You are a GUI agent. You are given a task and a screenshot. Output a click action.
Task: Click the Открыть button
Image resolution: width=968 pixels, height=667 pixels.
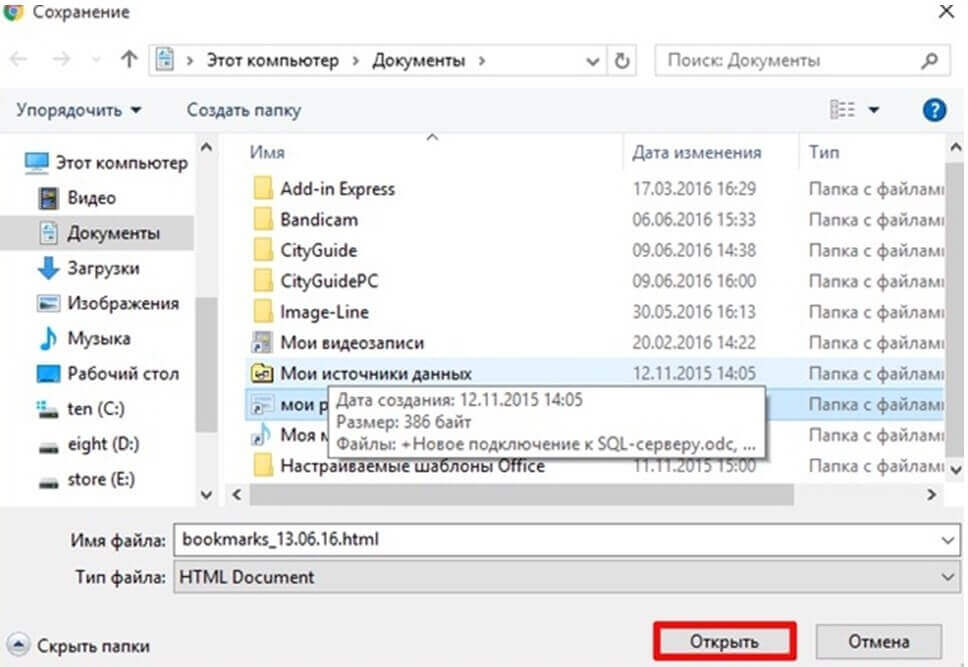point(724,641)
